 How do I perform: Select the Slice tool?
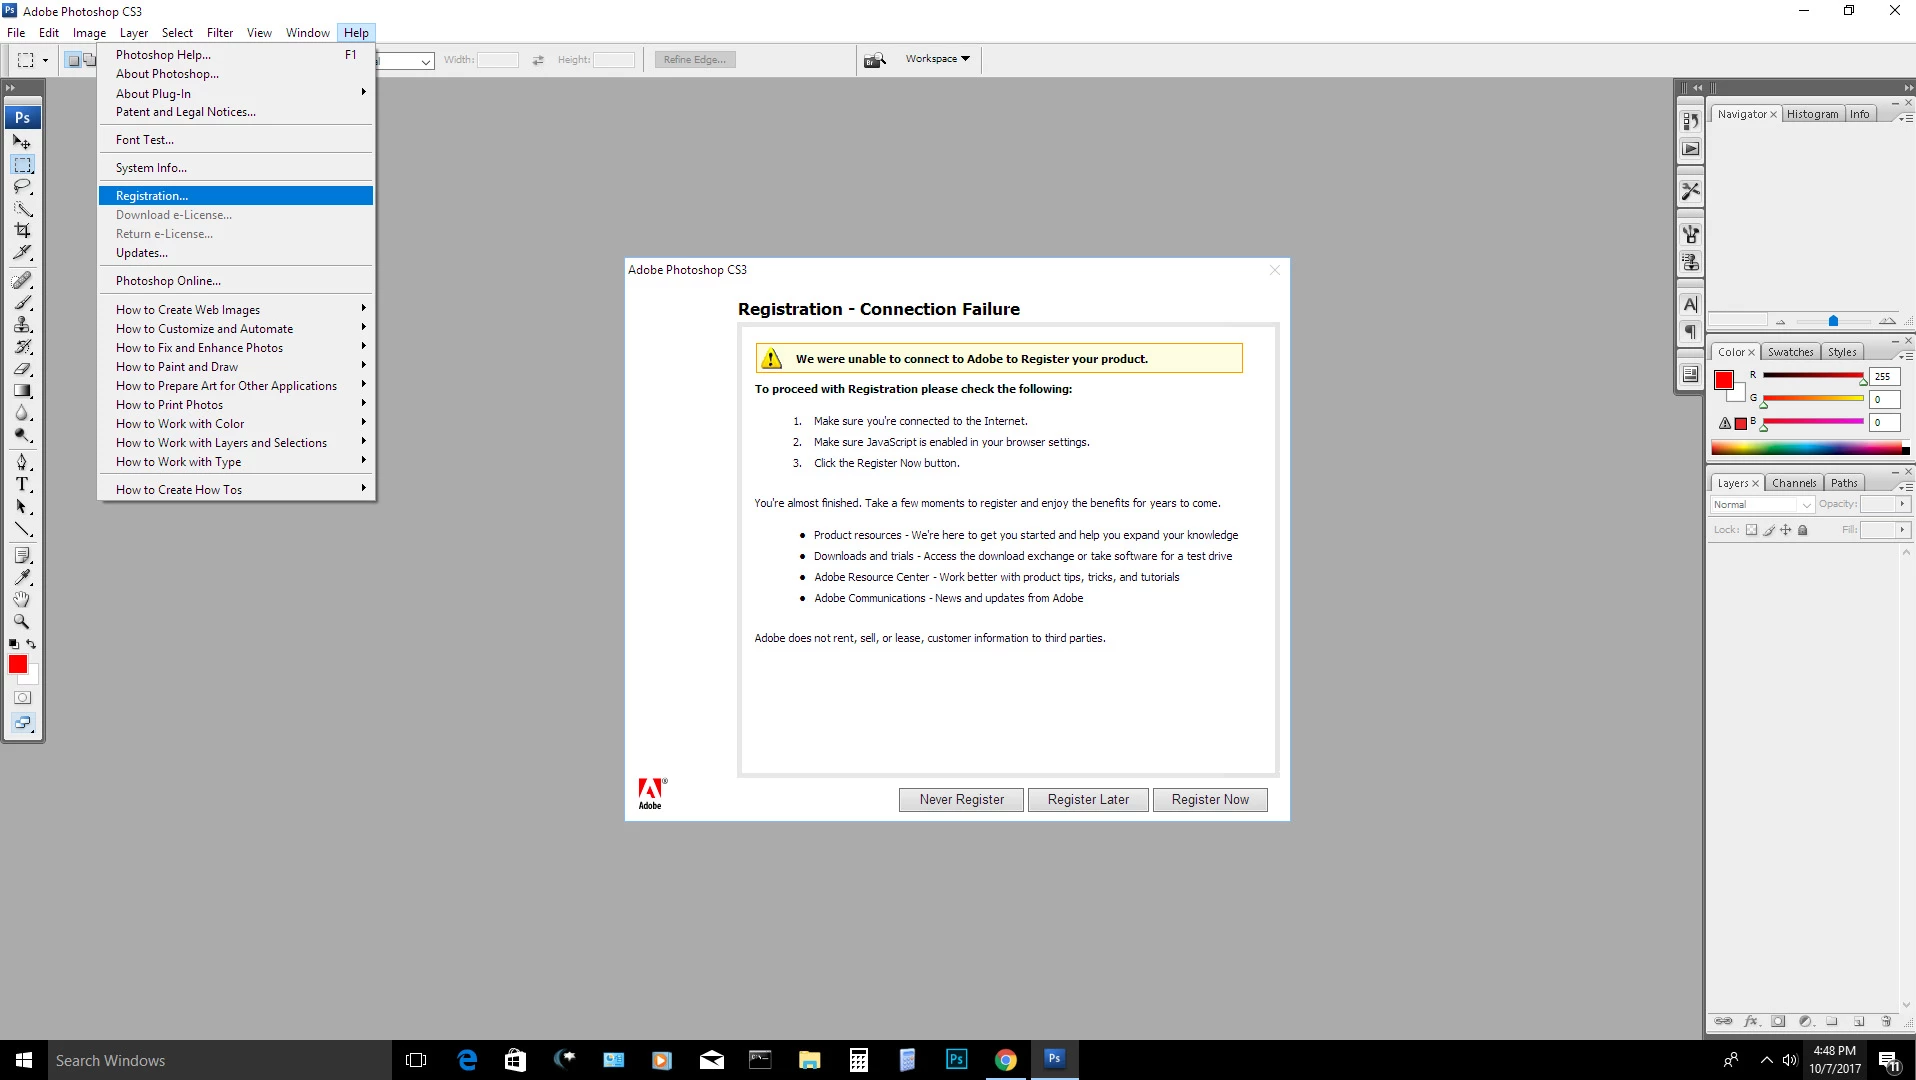22,252
